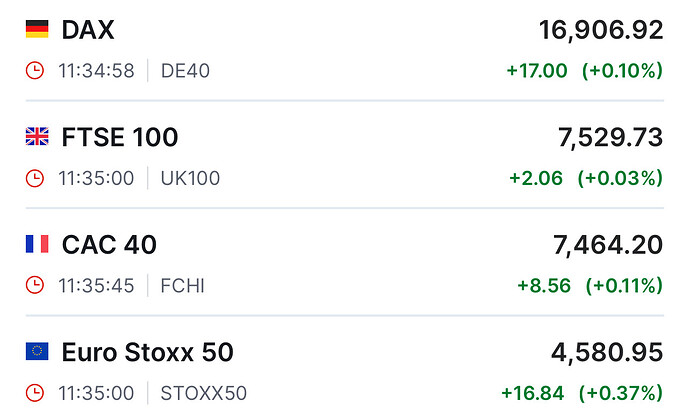This screenshot has width=690, height=415.
Task: Click the French flag icon beside CAC 40
Action: coord(36,245)
